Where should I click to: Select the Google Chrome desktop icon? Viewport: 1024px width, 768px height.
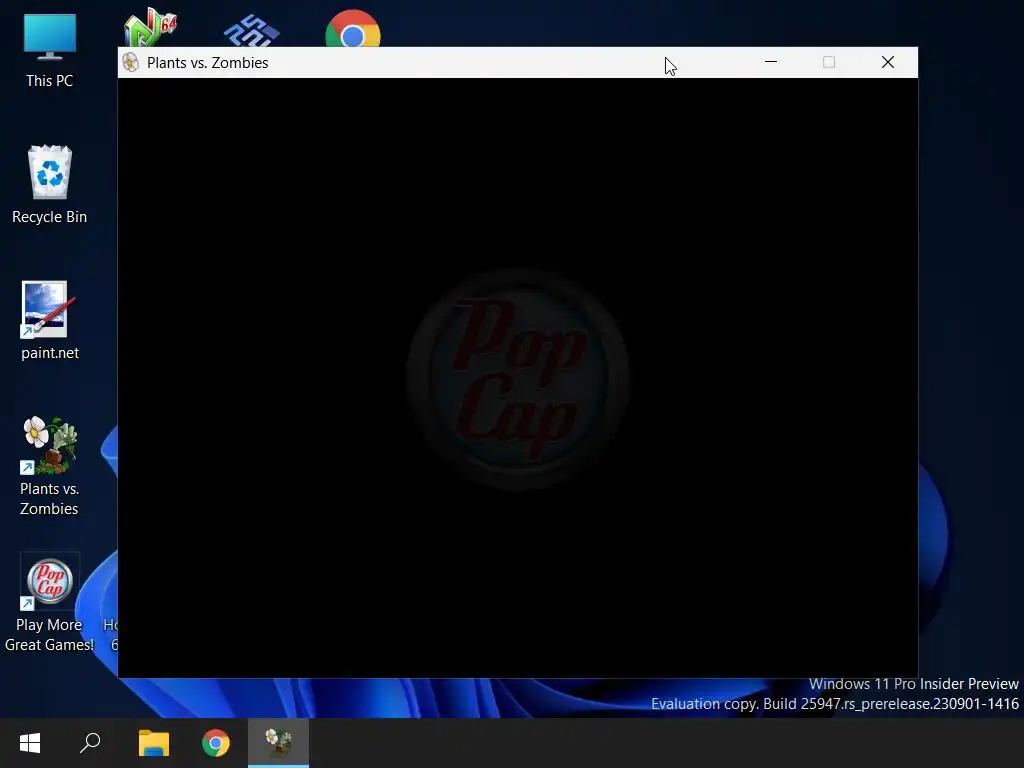[x=353, y=29]
